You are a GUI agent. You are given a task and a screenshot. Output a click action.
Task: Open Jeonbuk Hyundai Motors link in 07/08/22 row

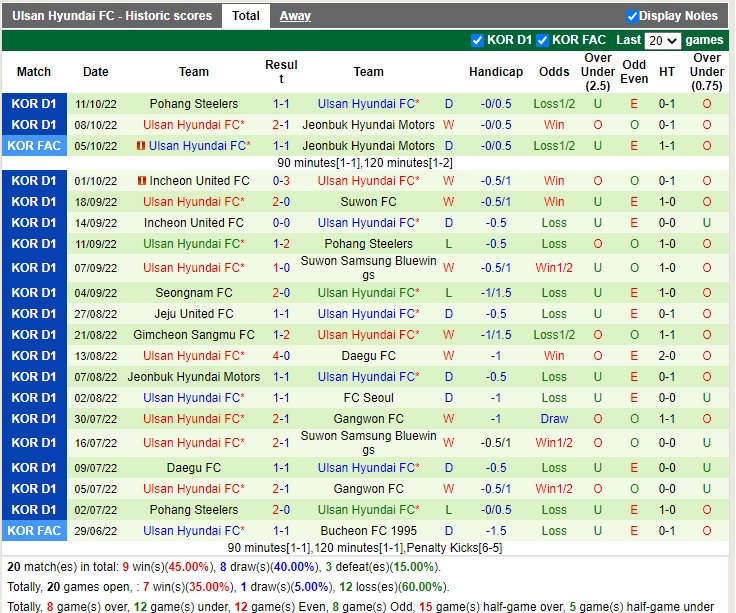(193, 377)
